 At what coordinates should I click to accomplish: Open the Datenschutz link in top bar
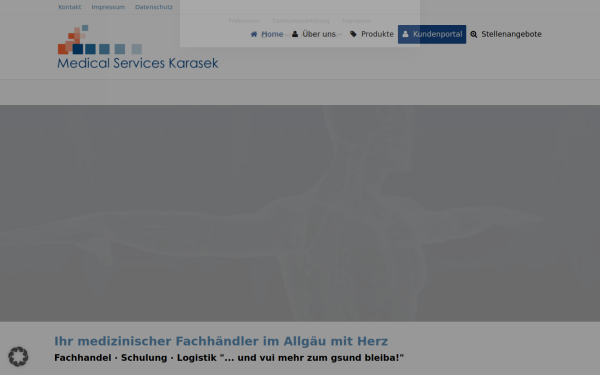(x=154, y=7)
